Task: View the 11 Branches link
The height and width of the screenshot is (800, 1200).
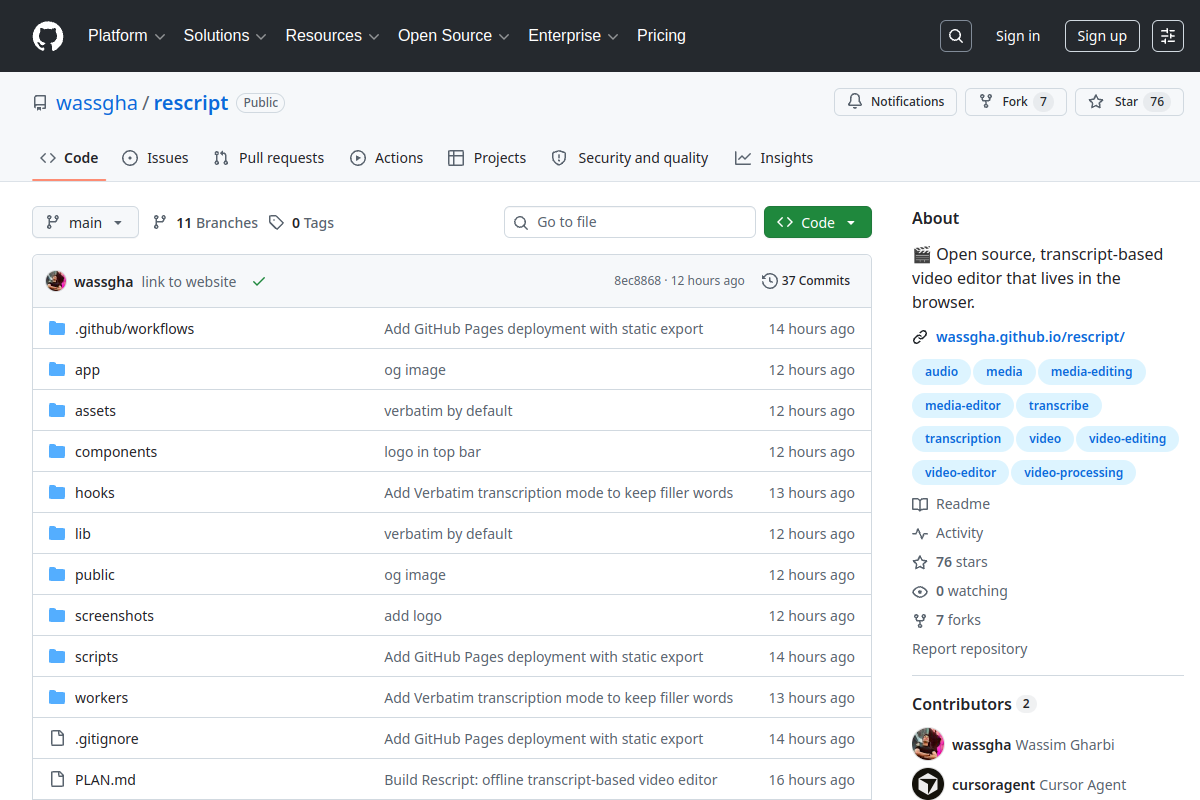Action: click(x=205, y=222)
